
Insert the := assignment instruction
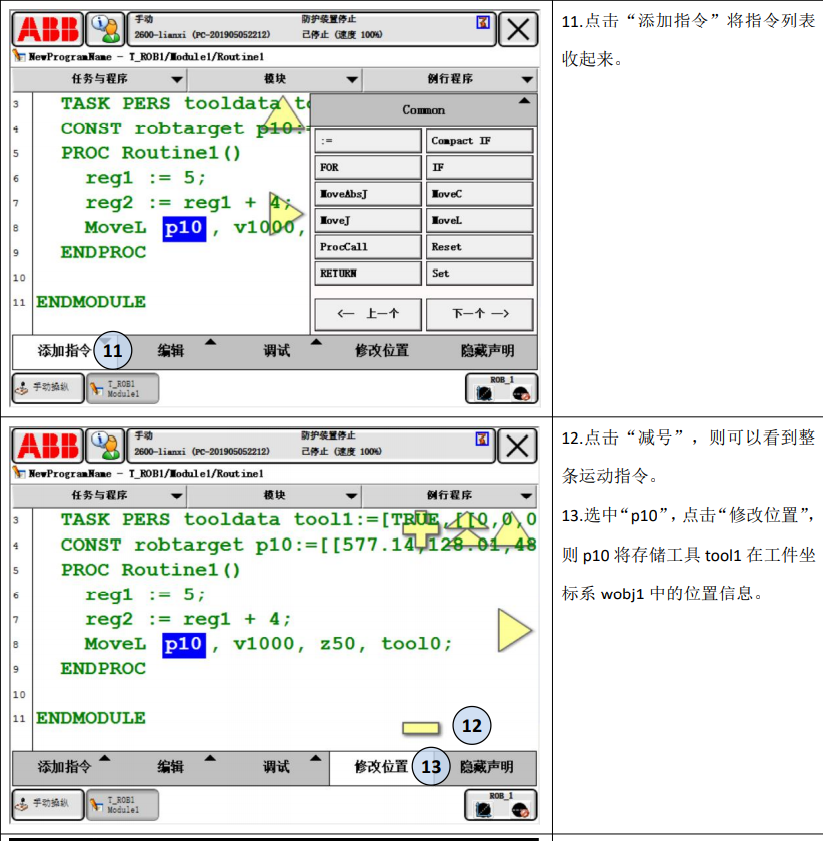click(368, 141)
